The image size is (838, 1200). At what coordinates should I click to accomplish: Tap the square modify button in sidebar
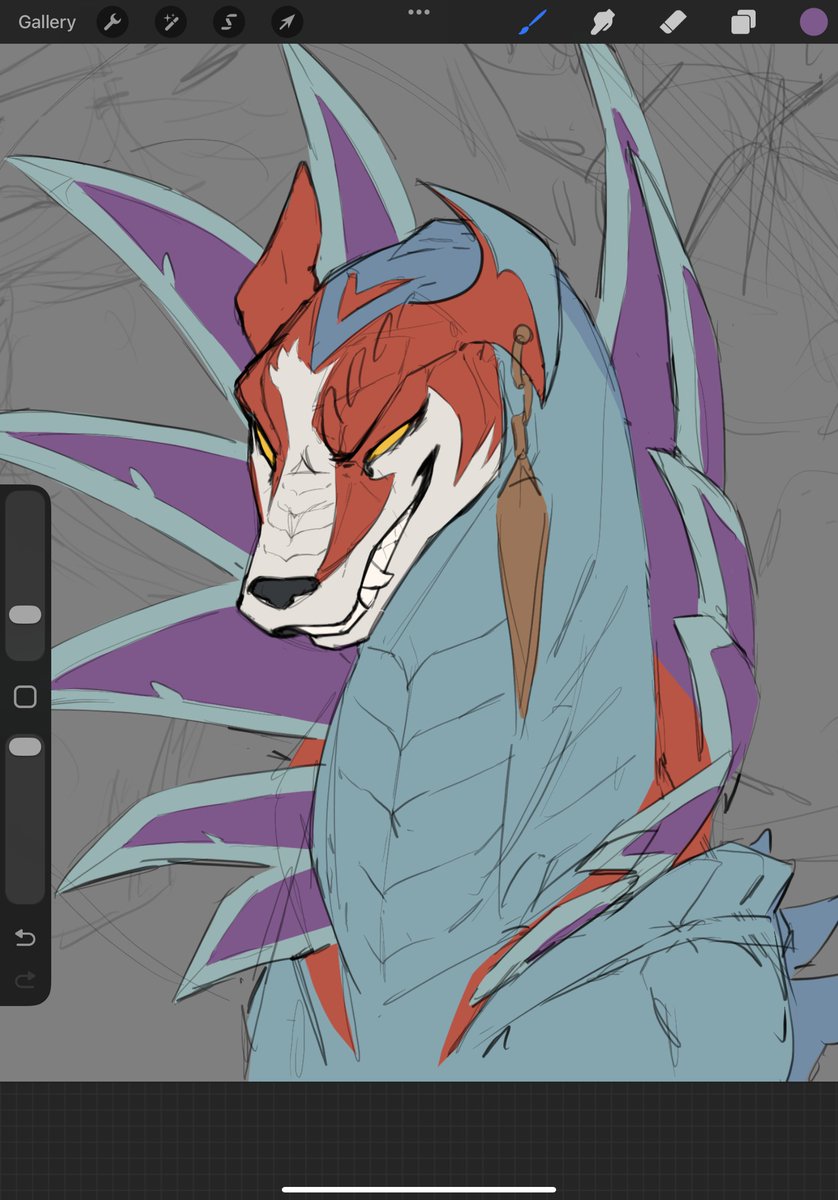(25, 697)
